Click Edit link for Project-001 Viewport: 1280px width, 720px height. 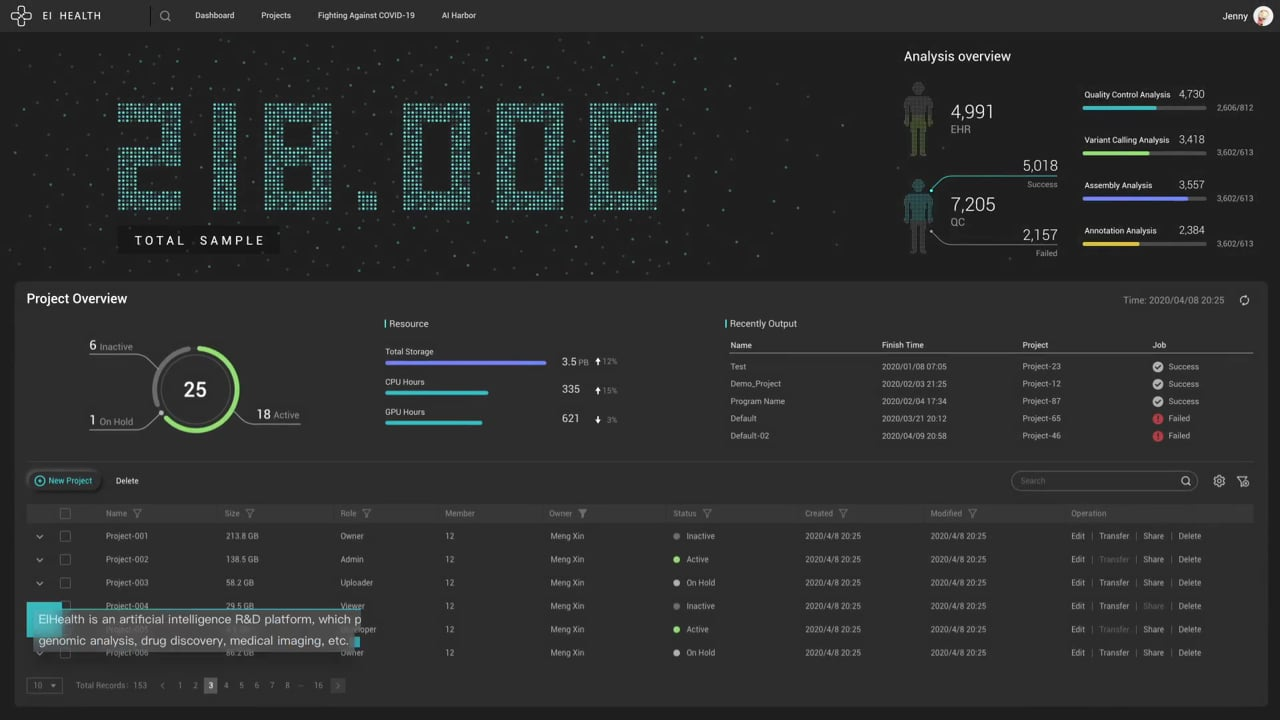coord(1077,536)
